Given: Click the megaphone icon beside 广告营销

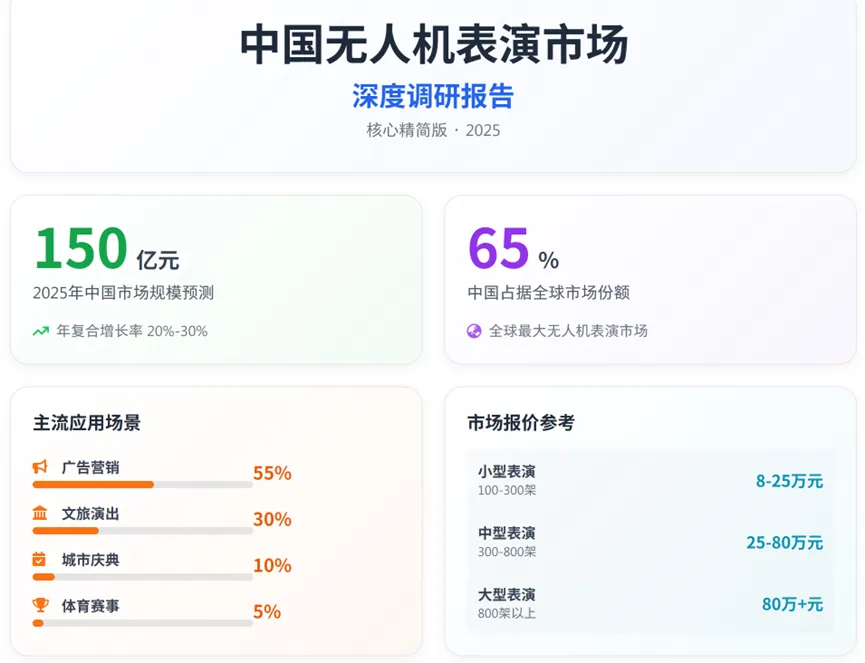Looking at the screenshot, I should pyautogui.click(x=40, y=467).
